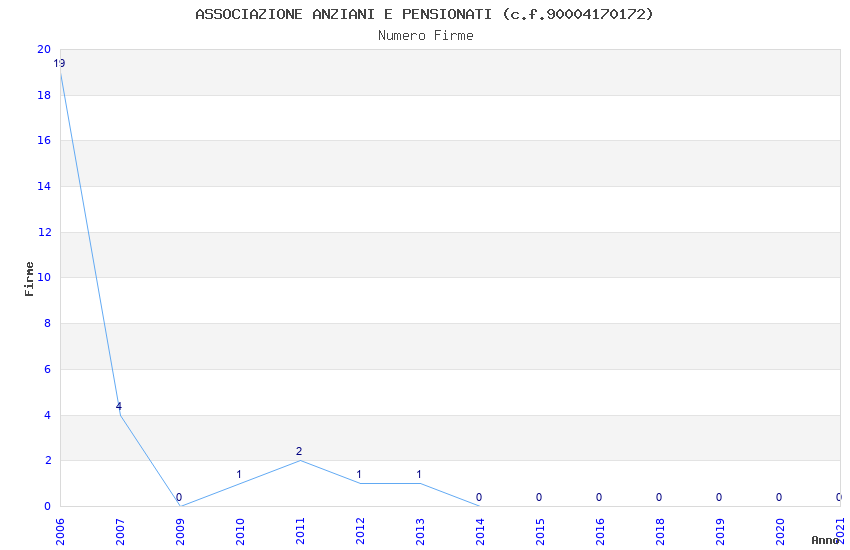Click the y-axis tick label 6
Viewport: 850px width, 550px height.
tap(48, 369)
